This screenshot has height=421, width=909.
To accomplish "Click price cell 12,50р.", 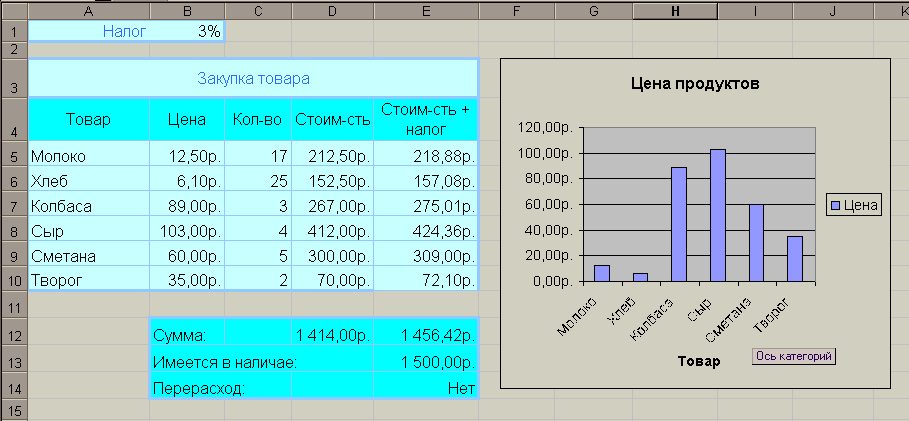I will [187, 156].
